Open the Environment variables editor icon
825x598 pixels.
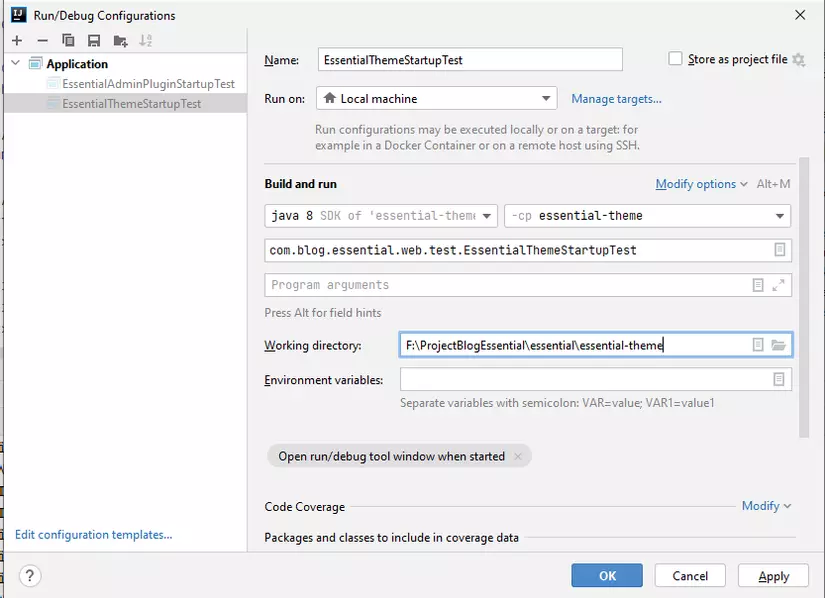779,380
